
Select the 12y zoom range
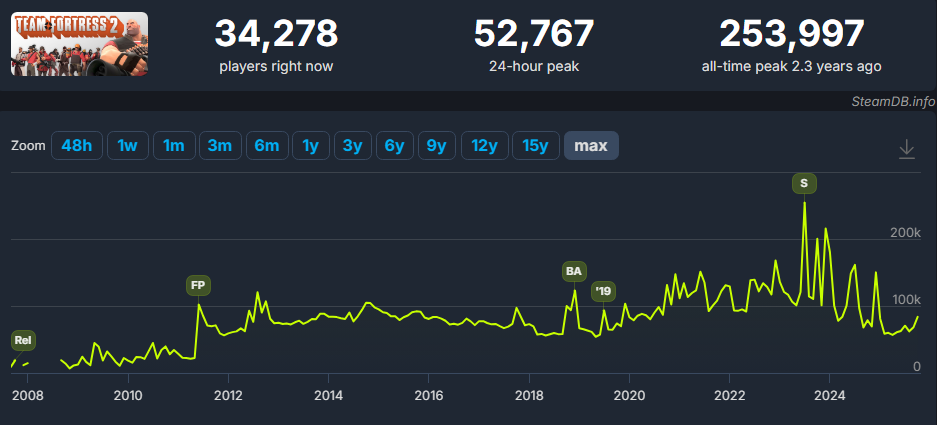coord(484,146)
